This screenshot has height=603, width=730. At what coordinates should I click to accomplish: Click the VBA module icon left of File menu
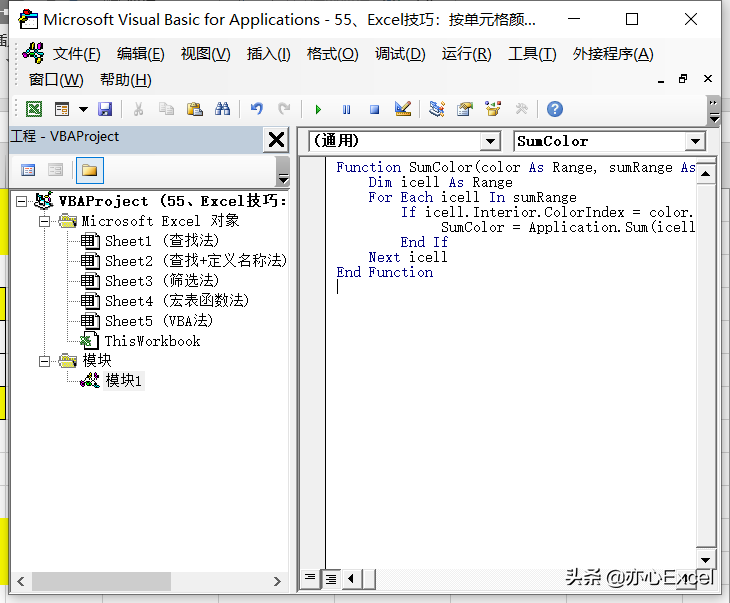(34, 53)
